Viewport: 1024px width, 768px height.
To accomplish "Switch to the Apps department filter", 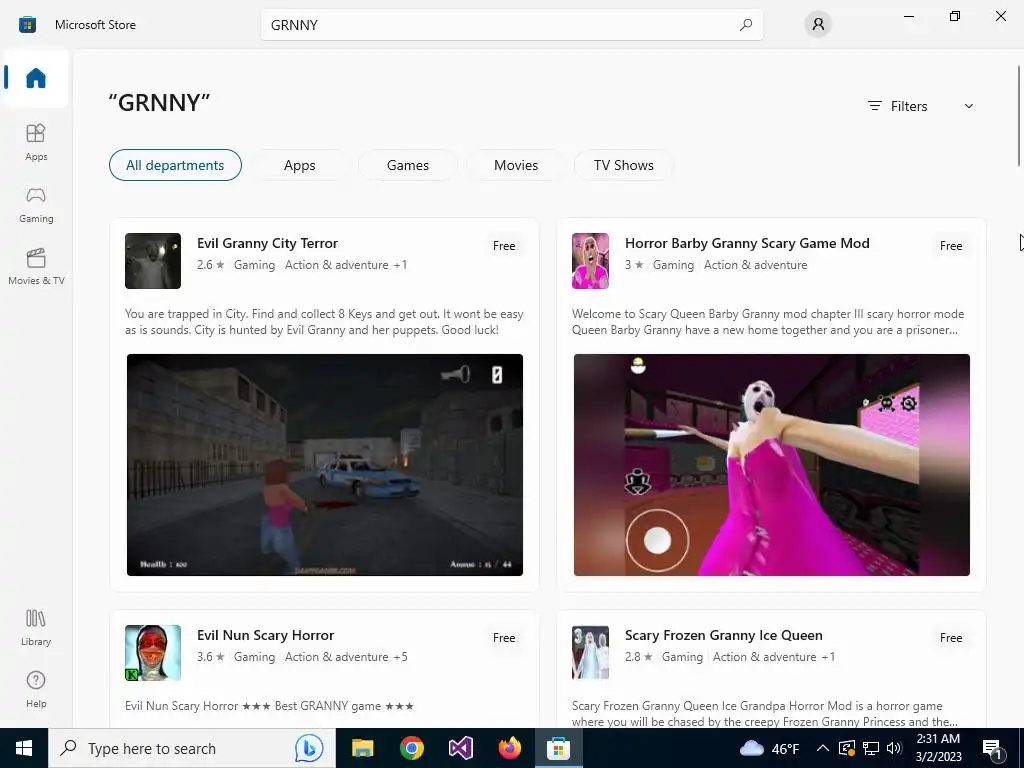I will pyautogui.click(x=300, y=165).
